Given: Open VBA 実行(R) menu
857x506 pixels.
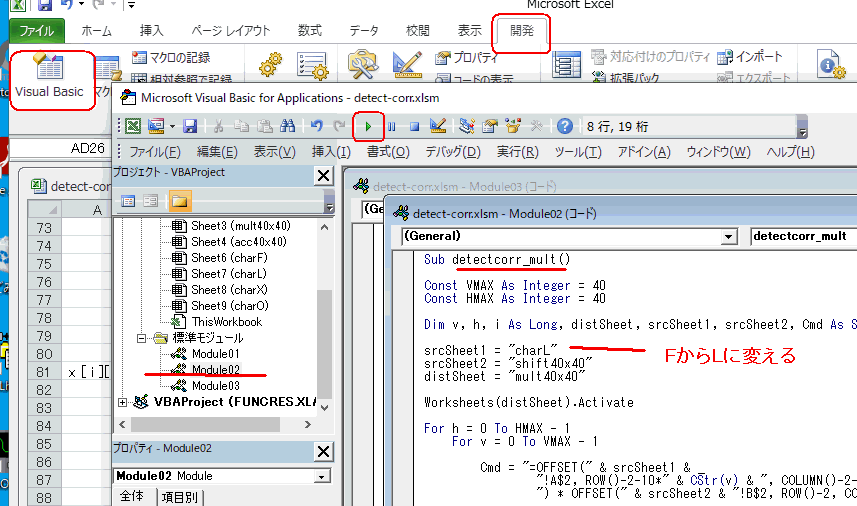Looking at the screenshot, I should [x=517, y=151].
